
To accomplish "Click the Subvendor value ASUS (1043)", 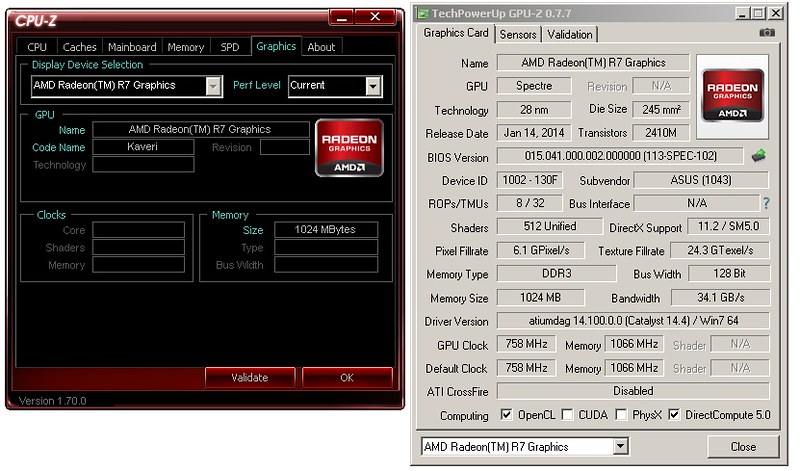I will [x=701, y=180].
